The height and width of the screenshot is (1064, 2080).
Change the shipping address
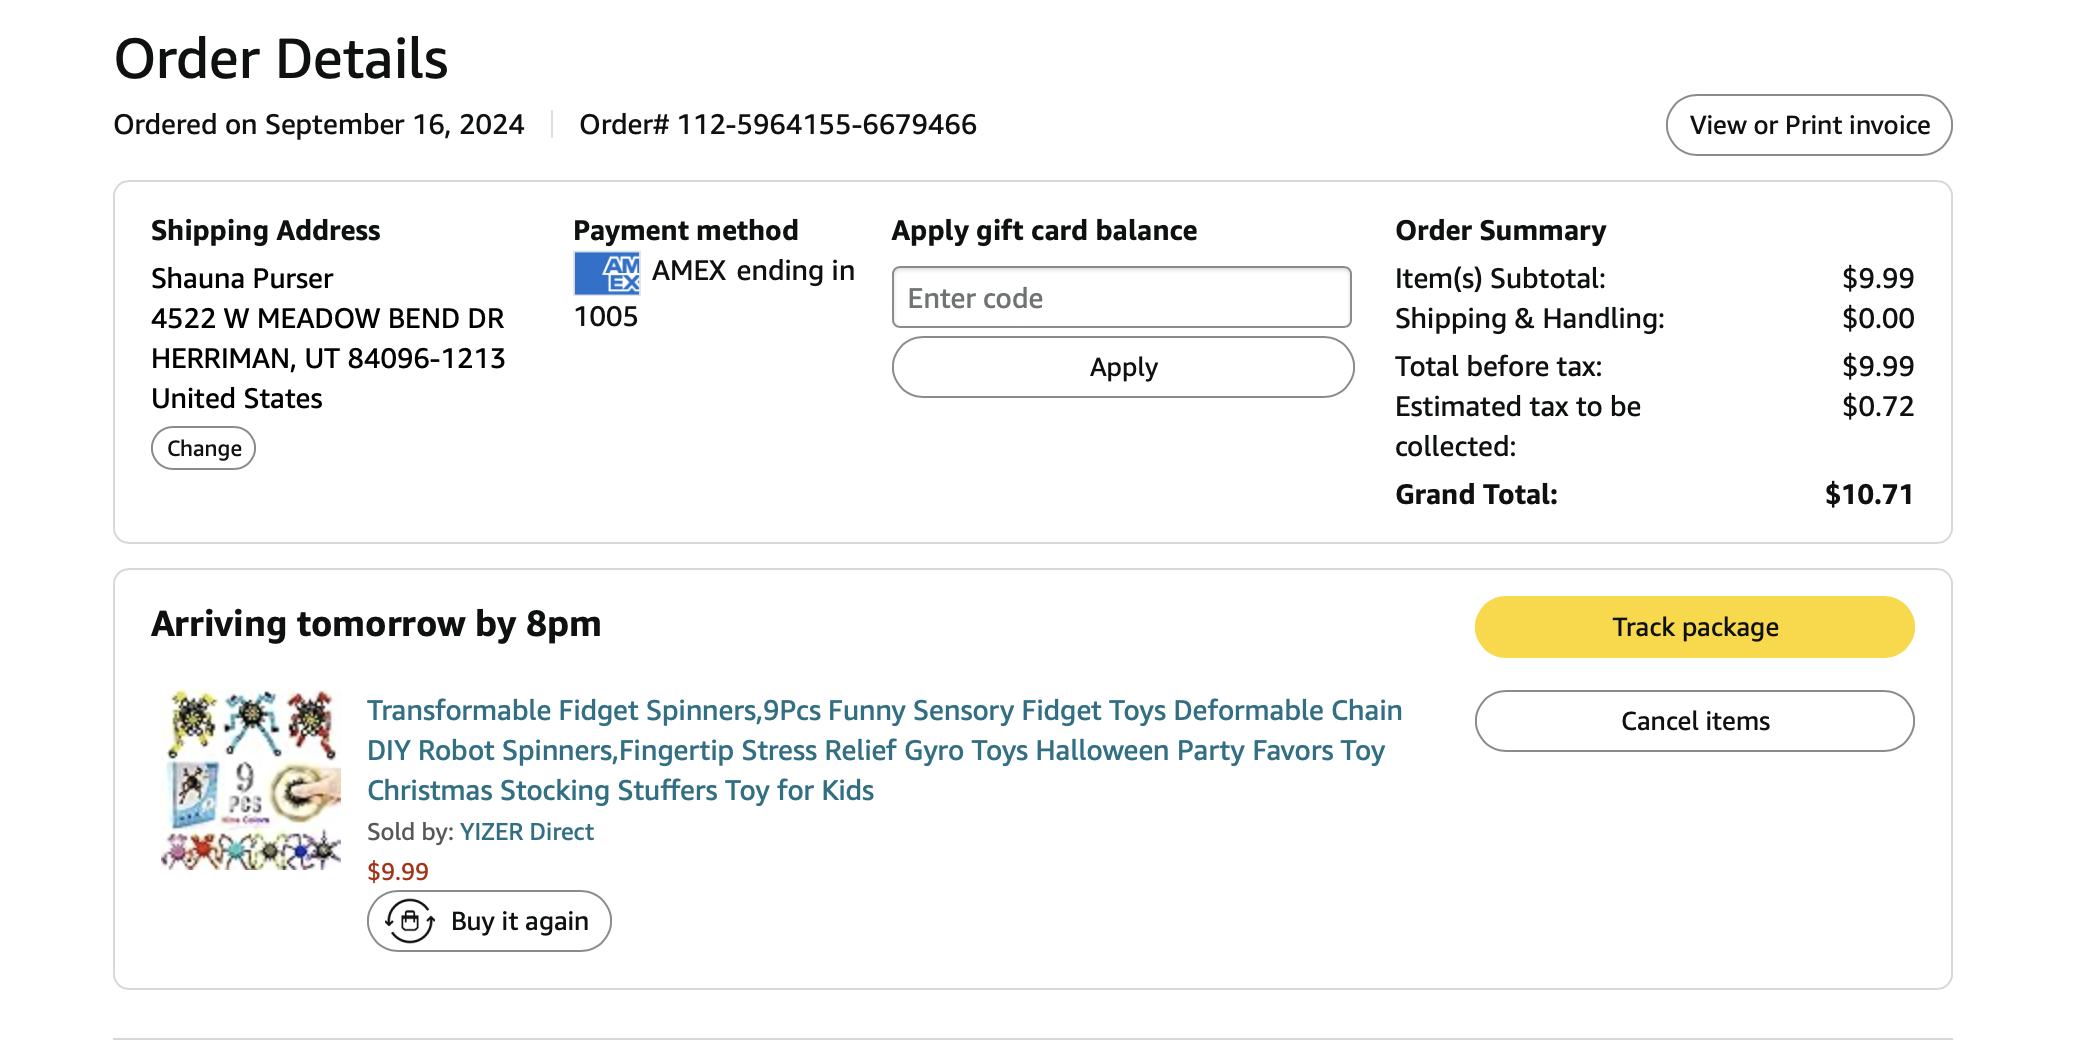pos(203,448)
